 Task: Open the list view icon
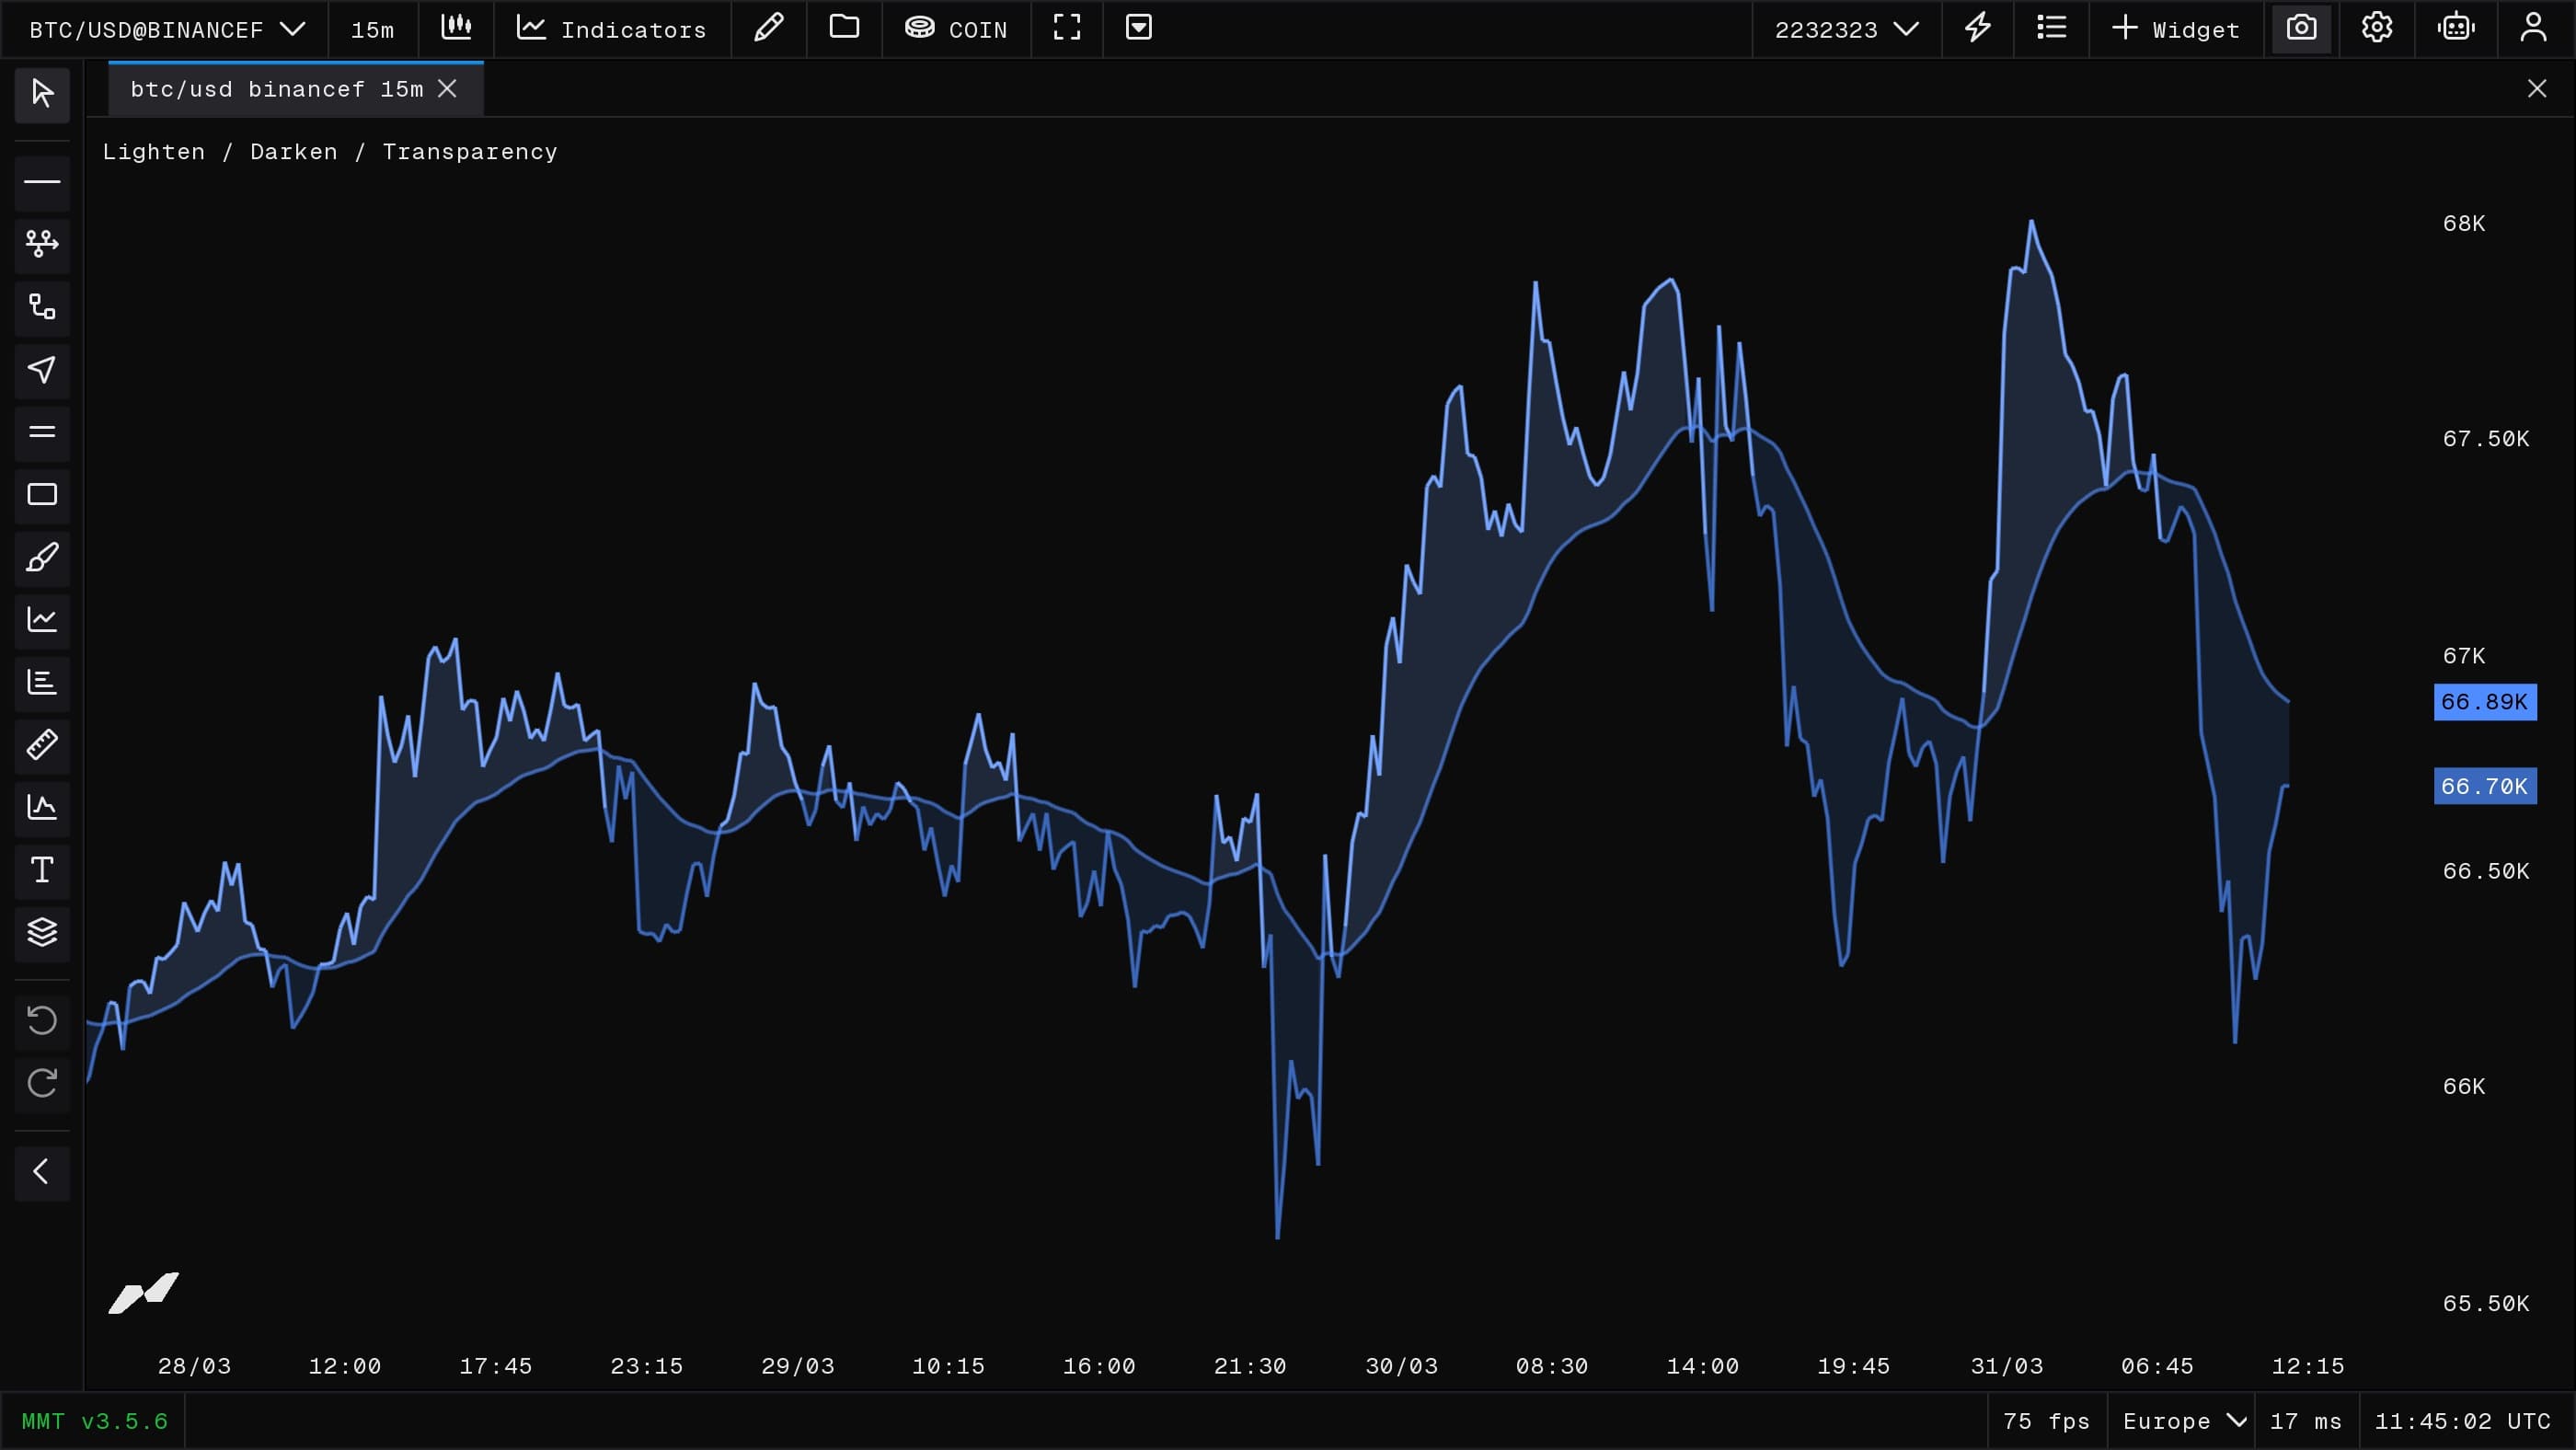coord(2051,28)
